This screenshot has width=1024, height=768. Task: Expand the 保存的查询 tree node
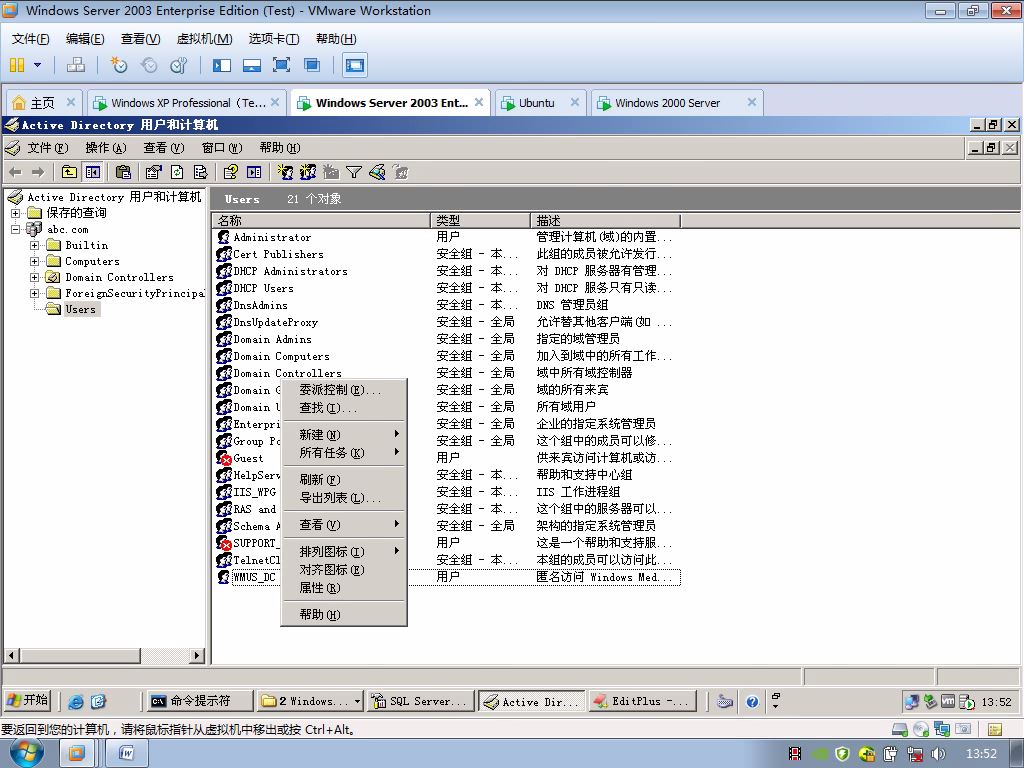(x=16, y=213)
